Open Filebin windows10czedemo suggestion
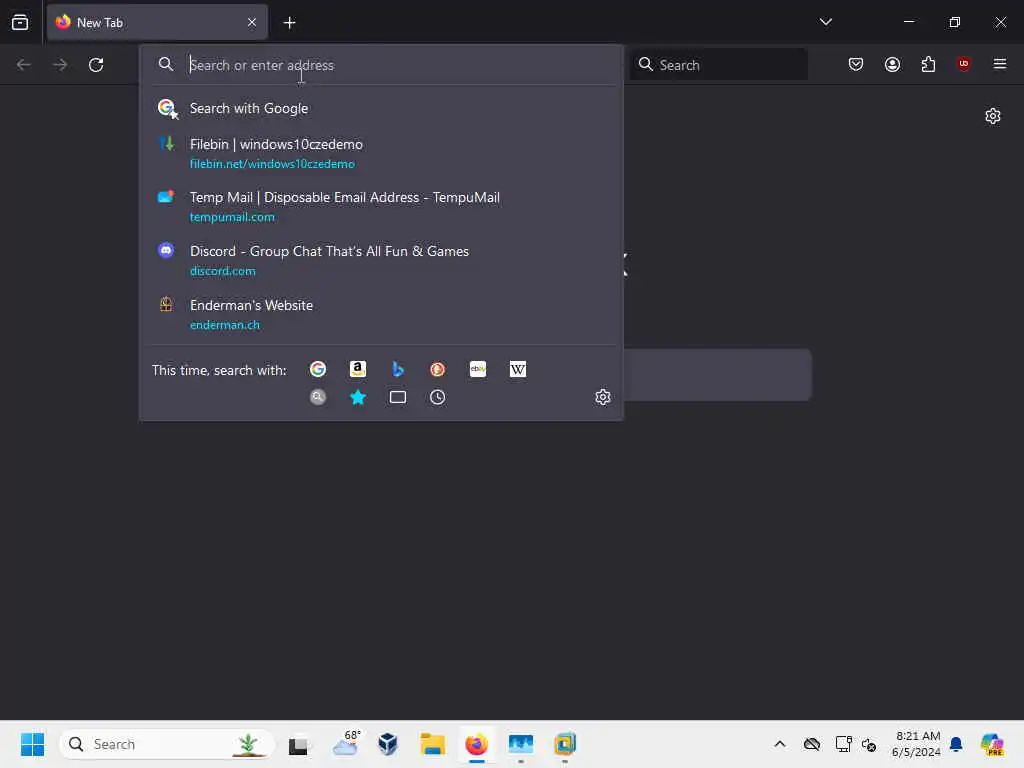This screenshot has width=1024, height=768. pos(381,153)
